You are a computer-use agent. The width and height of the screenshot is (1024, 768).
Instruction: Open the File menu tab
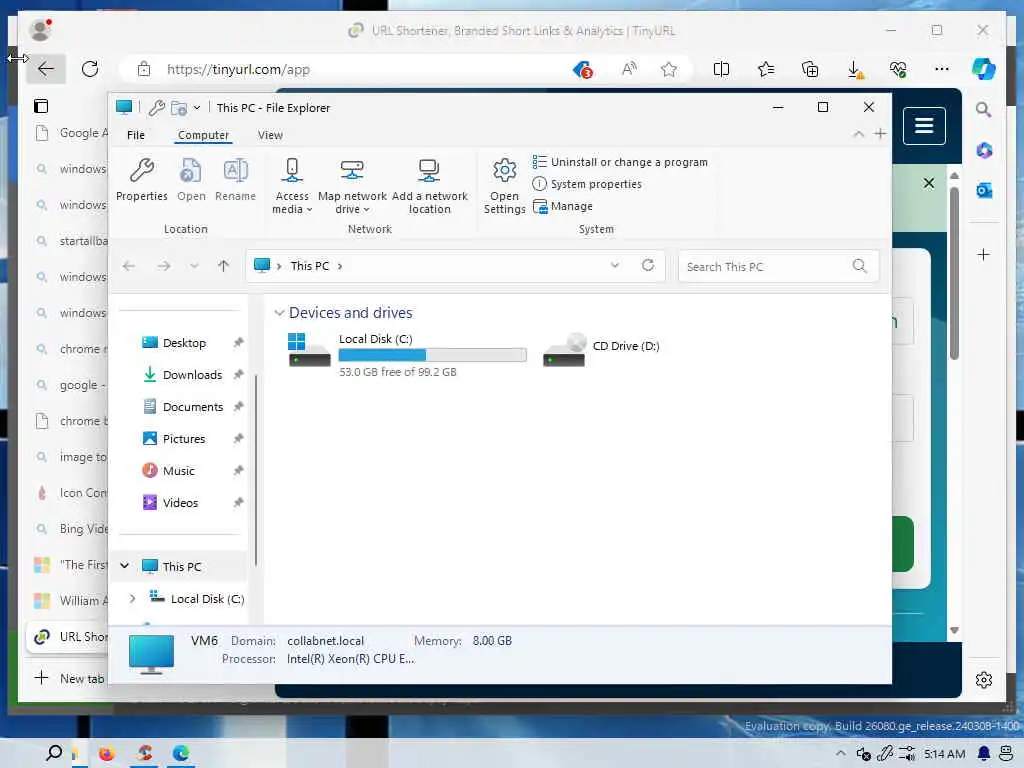click(x=136, y=135)
